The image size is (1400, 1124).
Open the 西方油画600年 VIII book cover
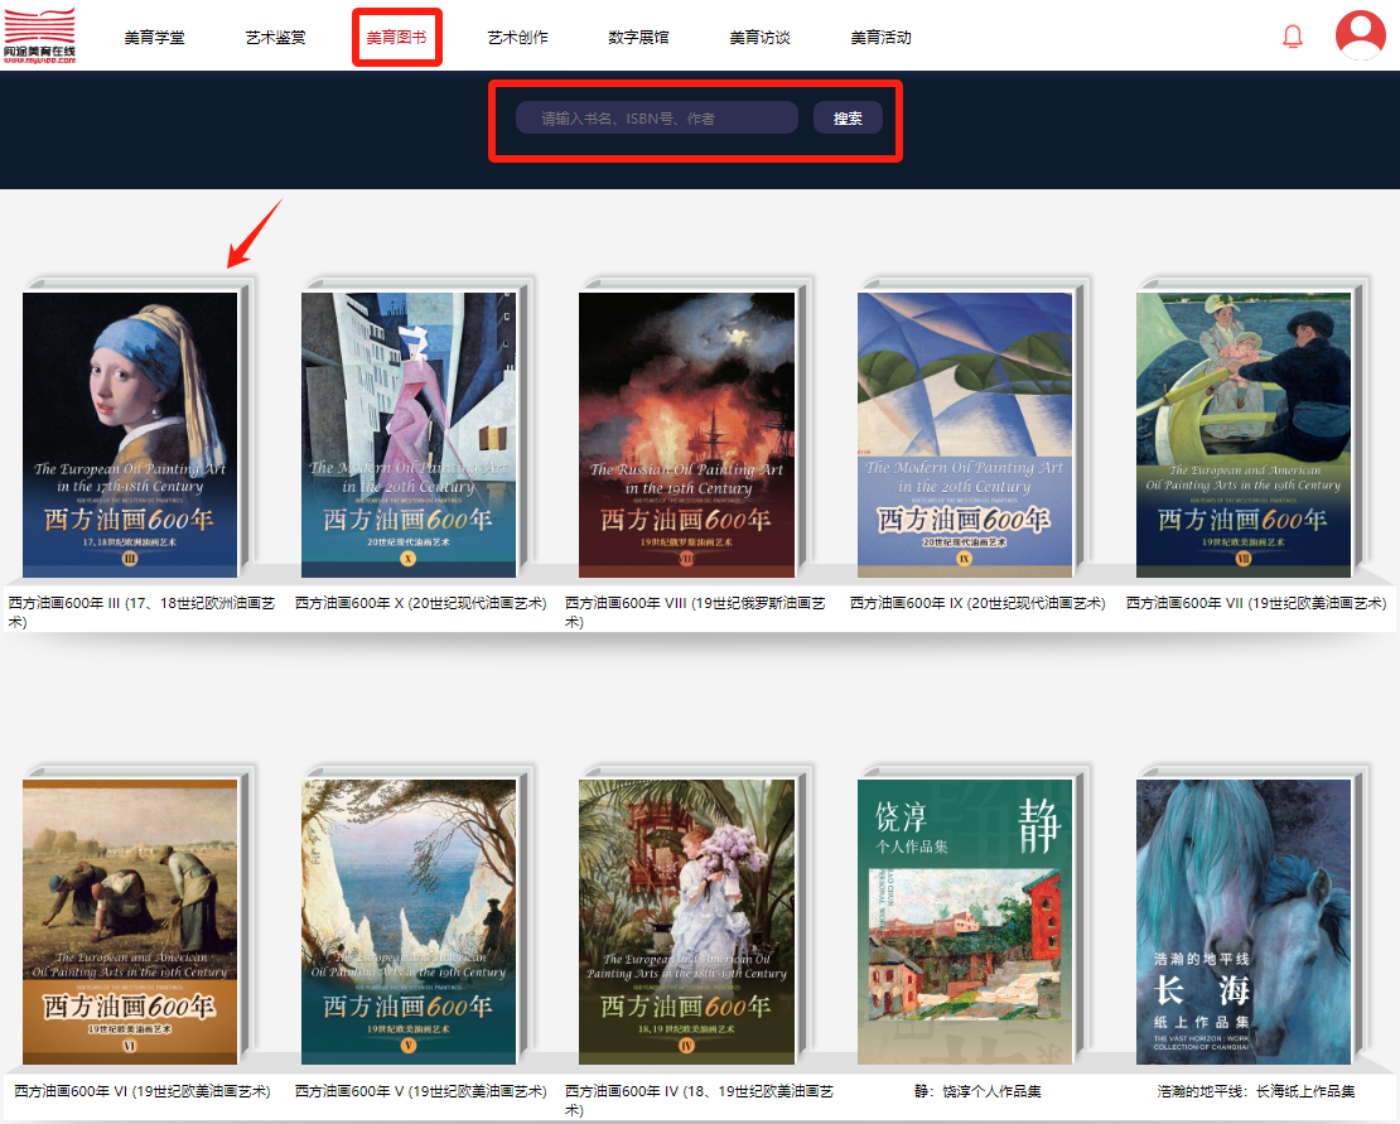(x=686, y=434)
